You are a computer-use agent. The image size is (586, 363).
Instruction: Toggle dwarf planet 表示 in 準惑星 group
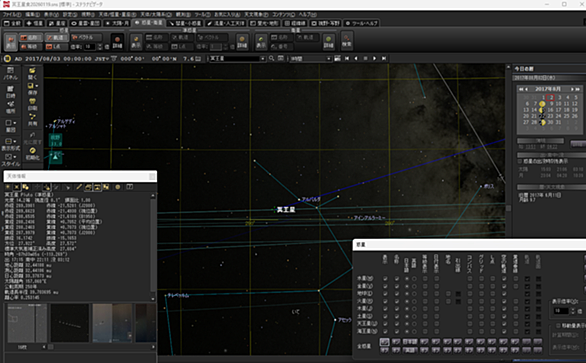coord(136,41)
